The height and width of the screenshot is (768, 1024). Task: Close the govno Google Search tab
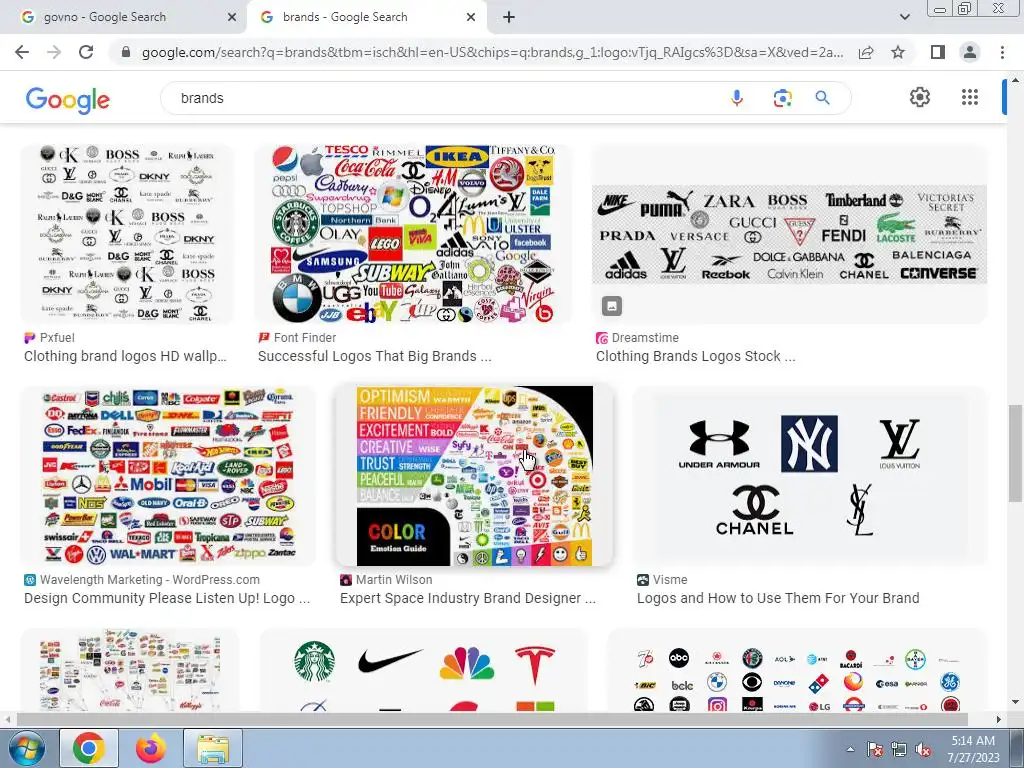[232, 18]
